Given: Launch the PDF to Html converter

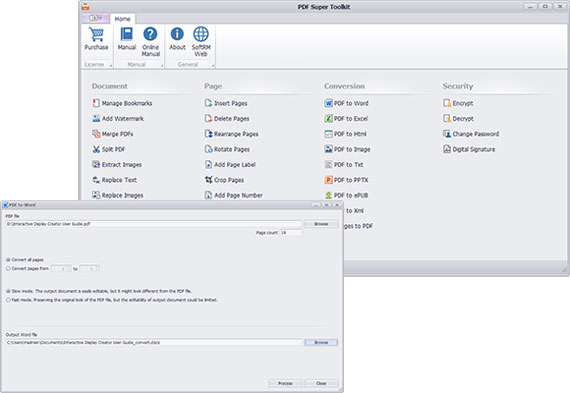Looking at the screenshot, I should pyautogui.click(x=345, y=134).
